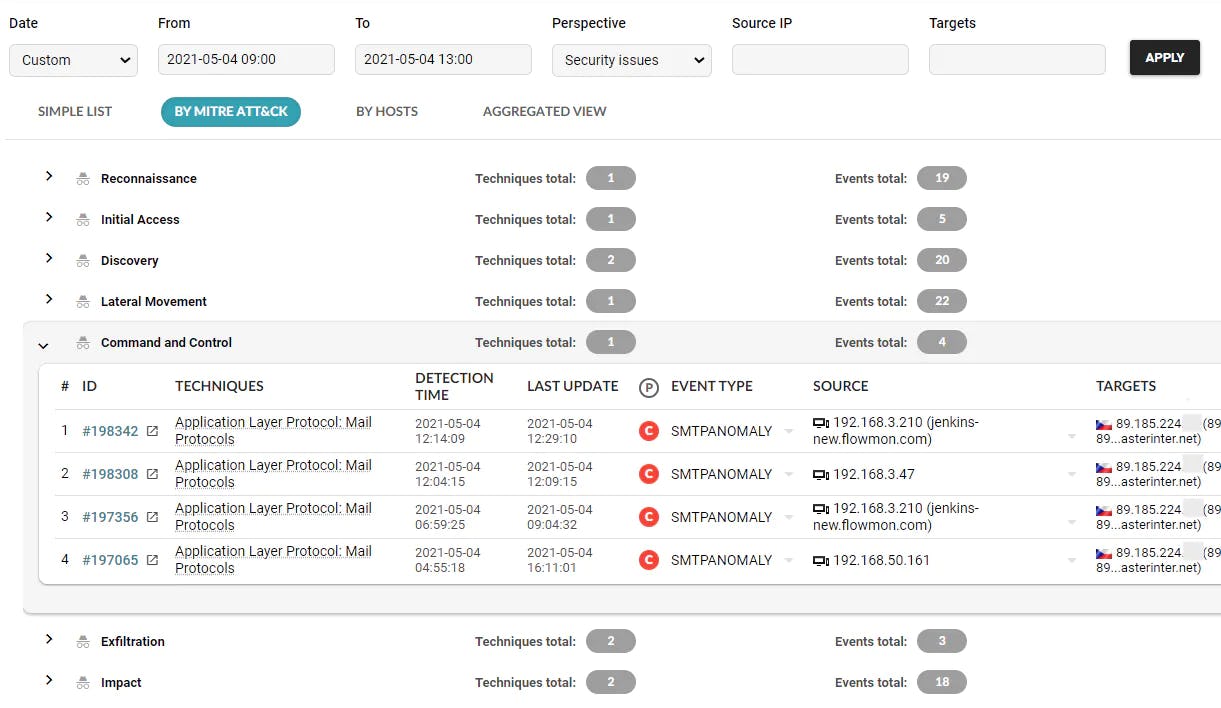Click the circled P priority column icon

[x=649, y=386]
